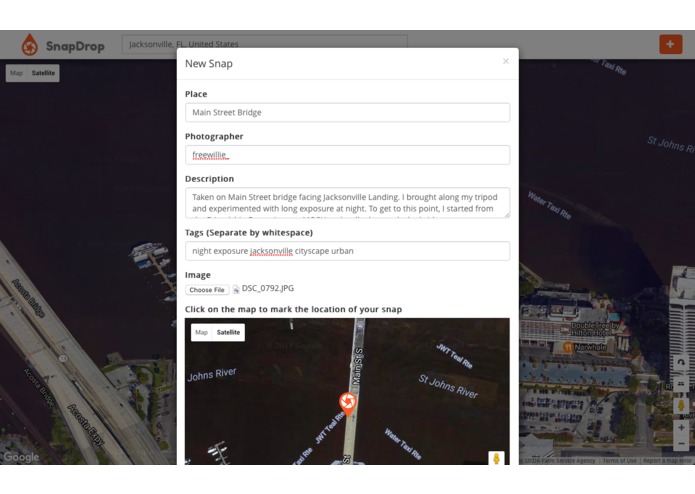Click the SnapDrop brand name text
The height and width of the screenshot is (494, 695).
(75, 46)
